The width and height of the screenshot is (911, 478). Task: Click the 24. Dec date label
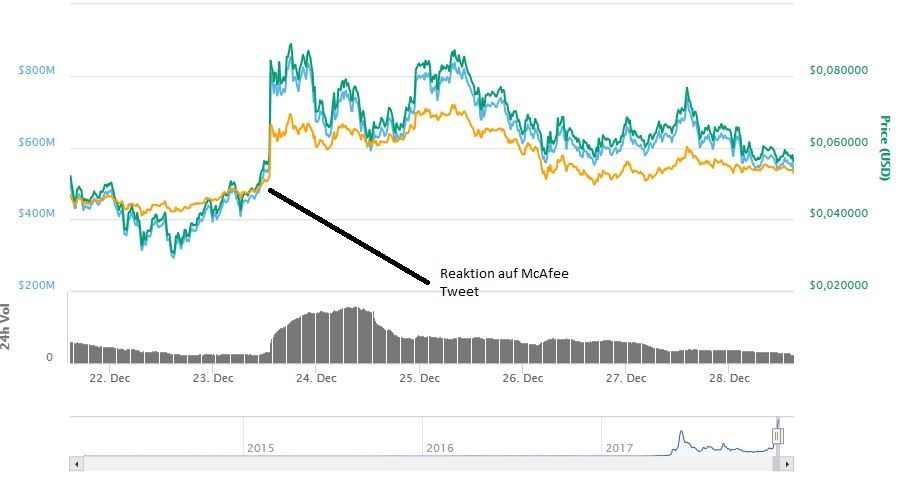click(x=316, y=379)
